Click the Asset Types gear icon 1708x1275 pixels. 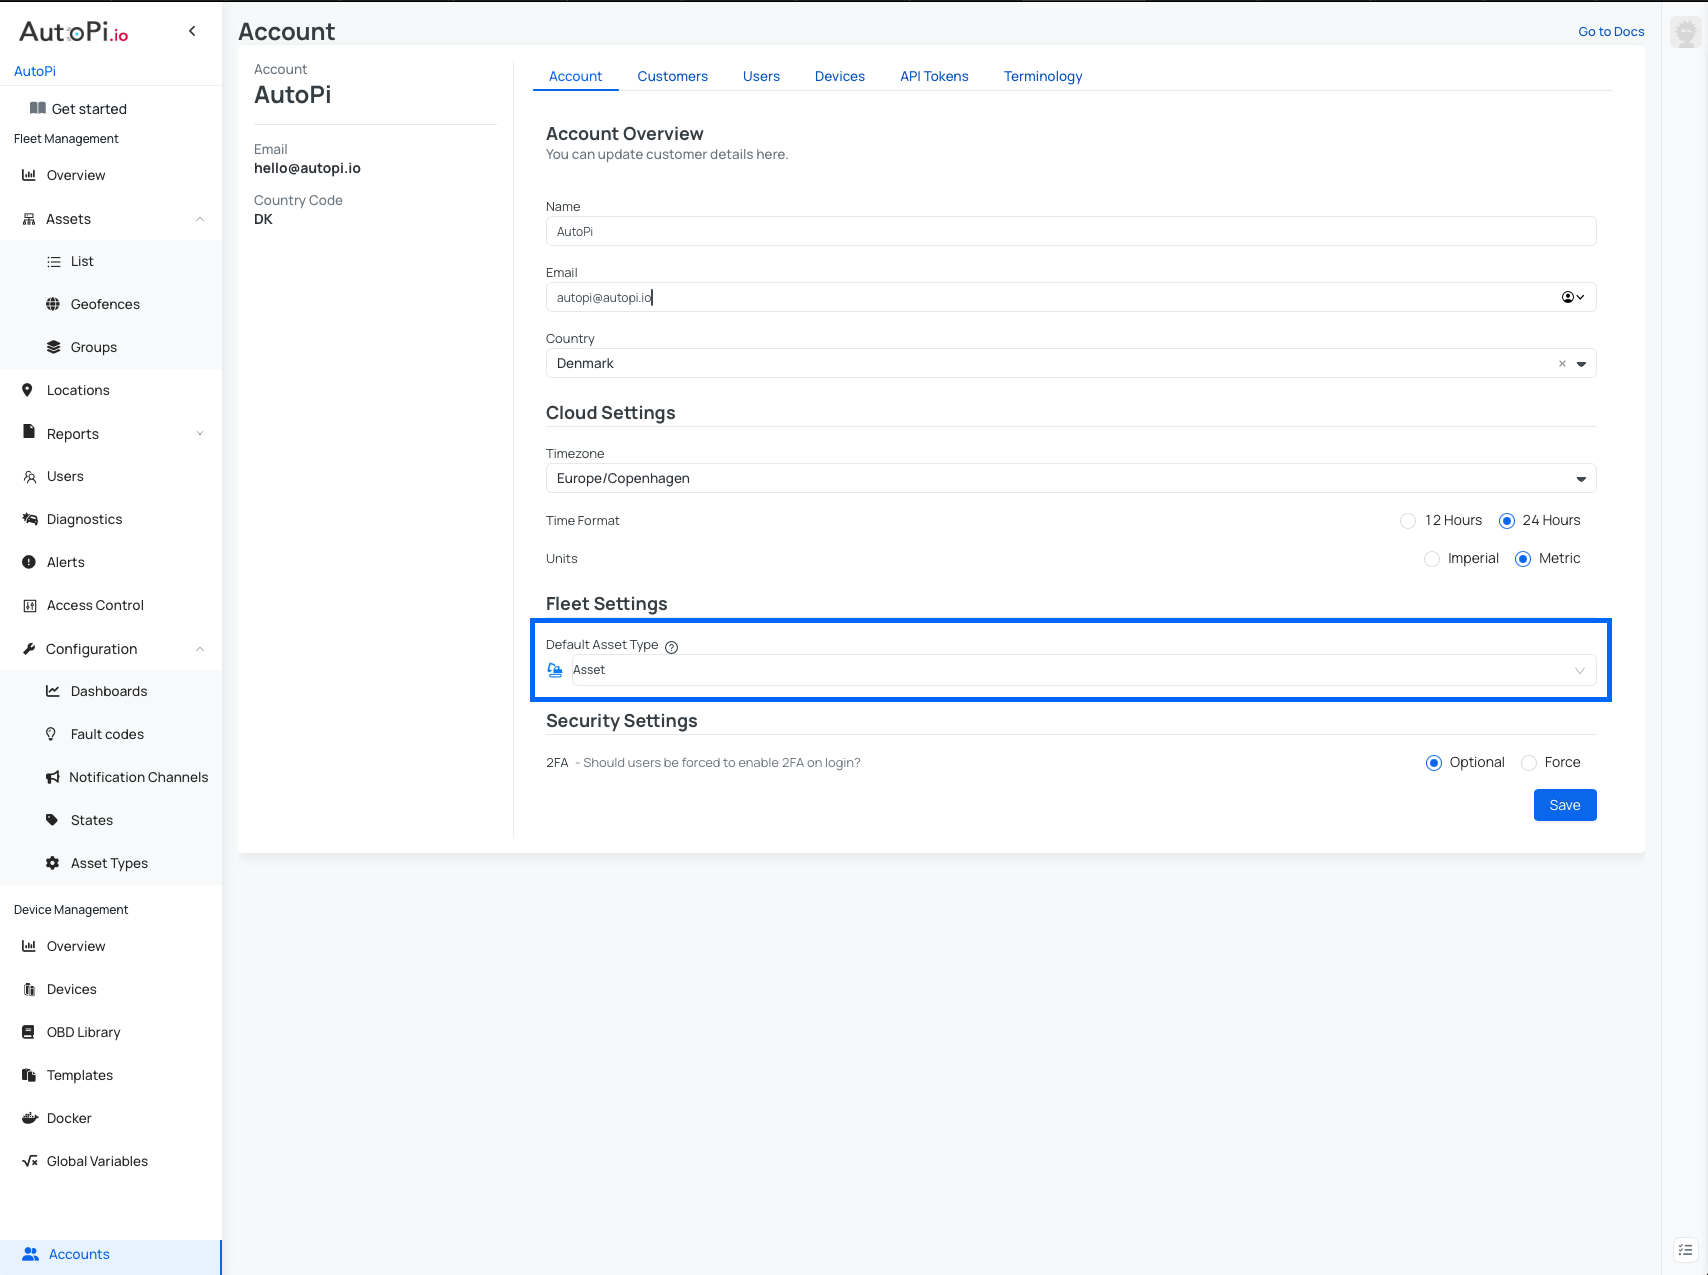[53, 863]
